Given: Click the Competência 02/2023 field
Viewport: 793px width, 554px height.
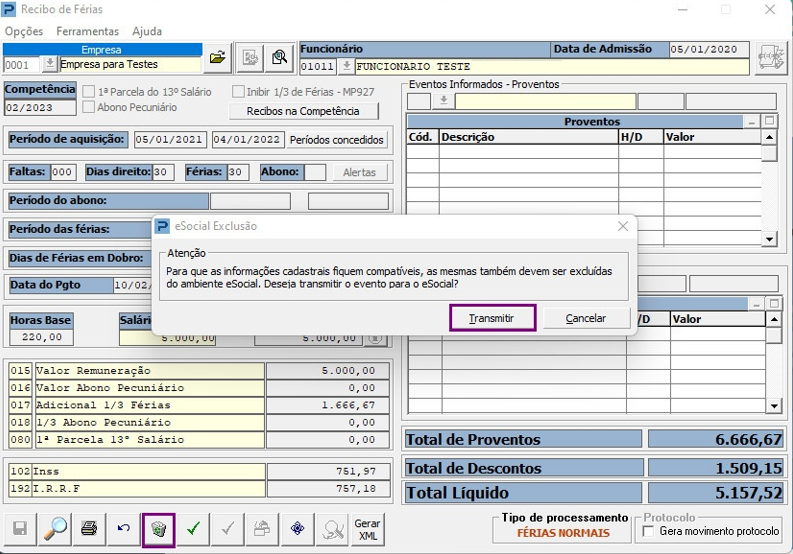Looking at the screenshot, I should (40, 108).
